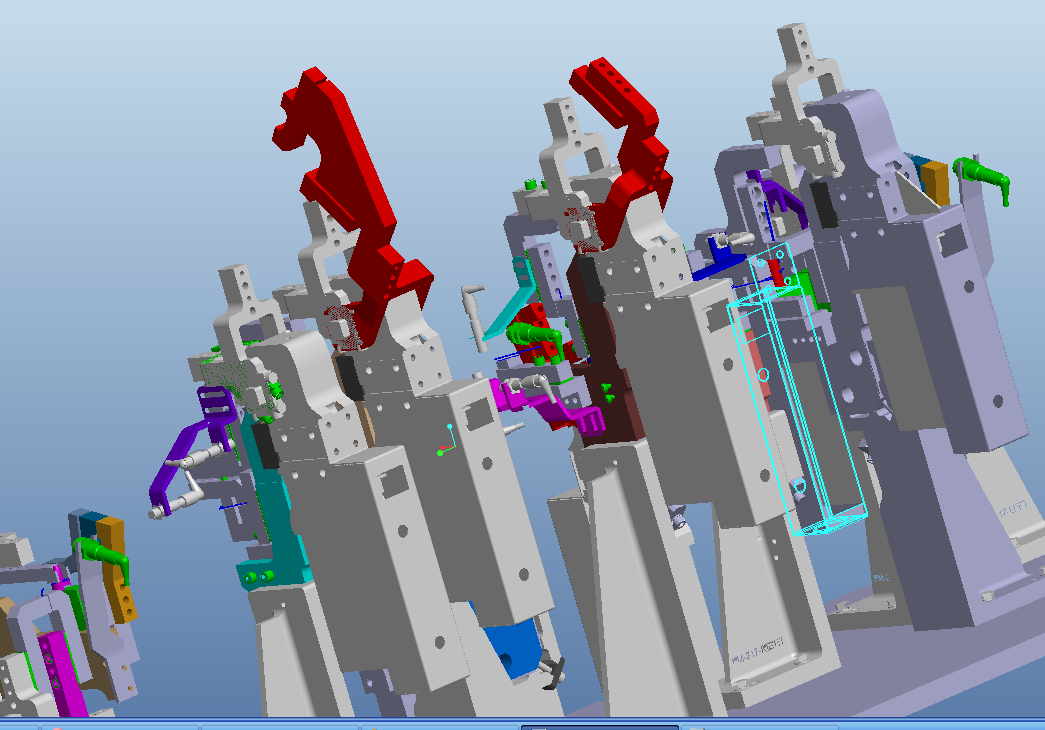The height and width of the screenshot is (730, 1045).
Task: Pick the coordinate system marker at the center
Action: point(447,441)
